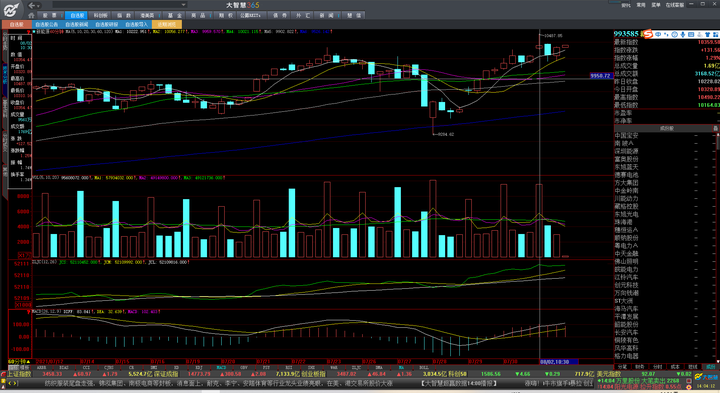Open the 商品 tab
The image size is (720, 393).
click(198, 15)
